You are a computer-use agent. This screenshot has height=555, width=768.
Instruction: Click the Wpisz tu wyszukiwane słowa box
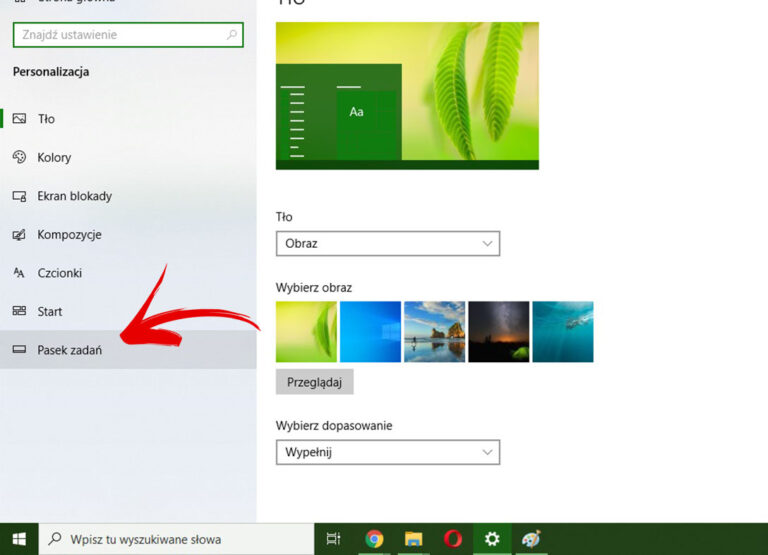(176, 539)
